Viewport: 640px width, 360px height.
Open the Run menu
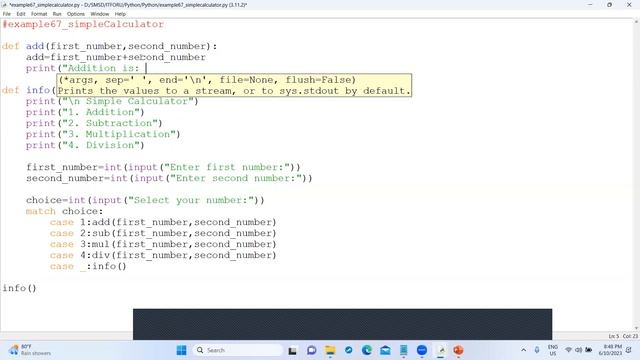point(57,14)
